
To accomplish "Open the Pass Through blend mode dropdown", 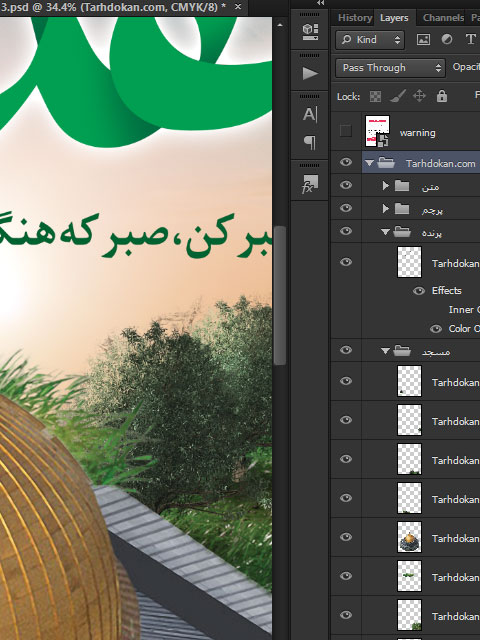I will coord(389,67).
